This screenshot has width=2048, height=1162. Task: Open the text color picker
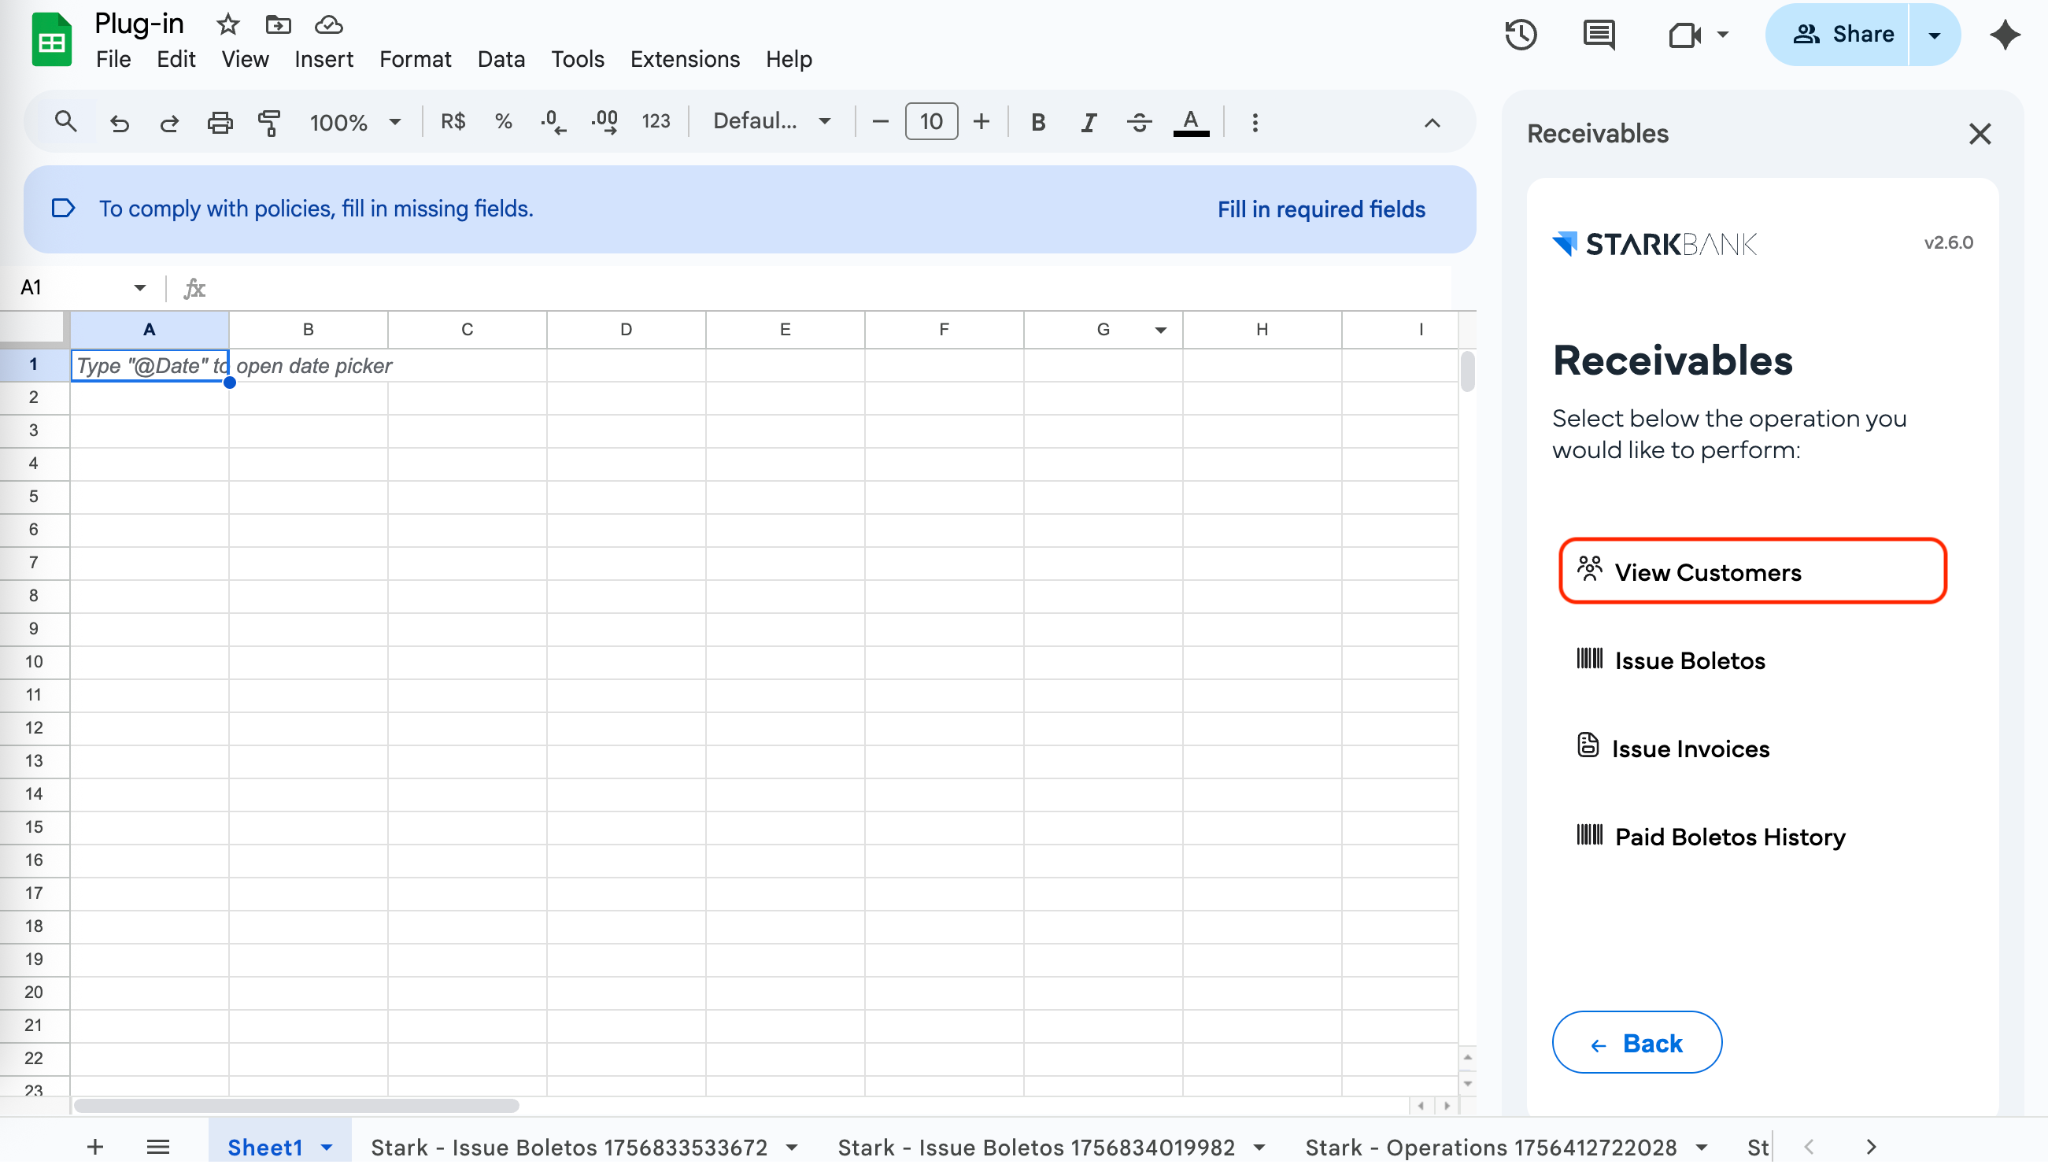click(1190, 122)
